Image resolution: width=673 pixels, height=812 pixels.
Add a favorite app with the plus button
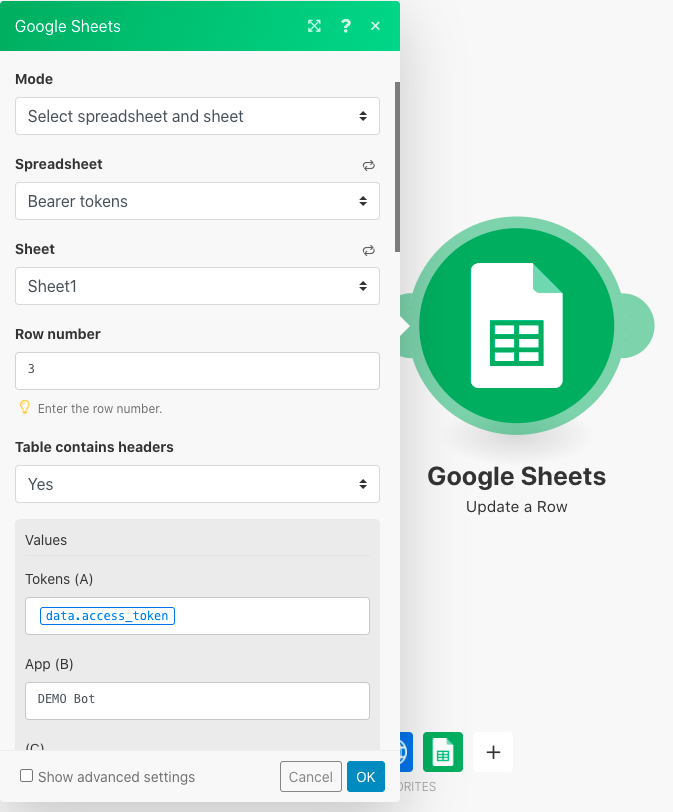[x=493, y=752]
